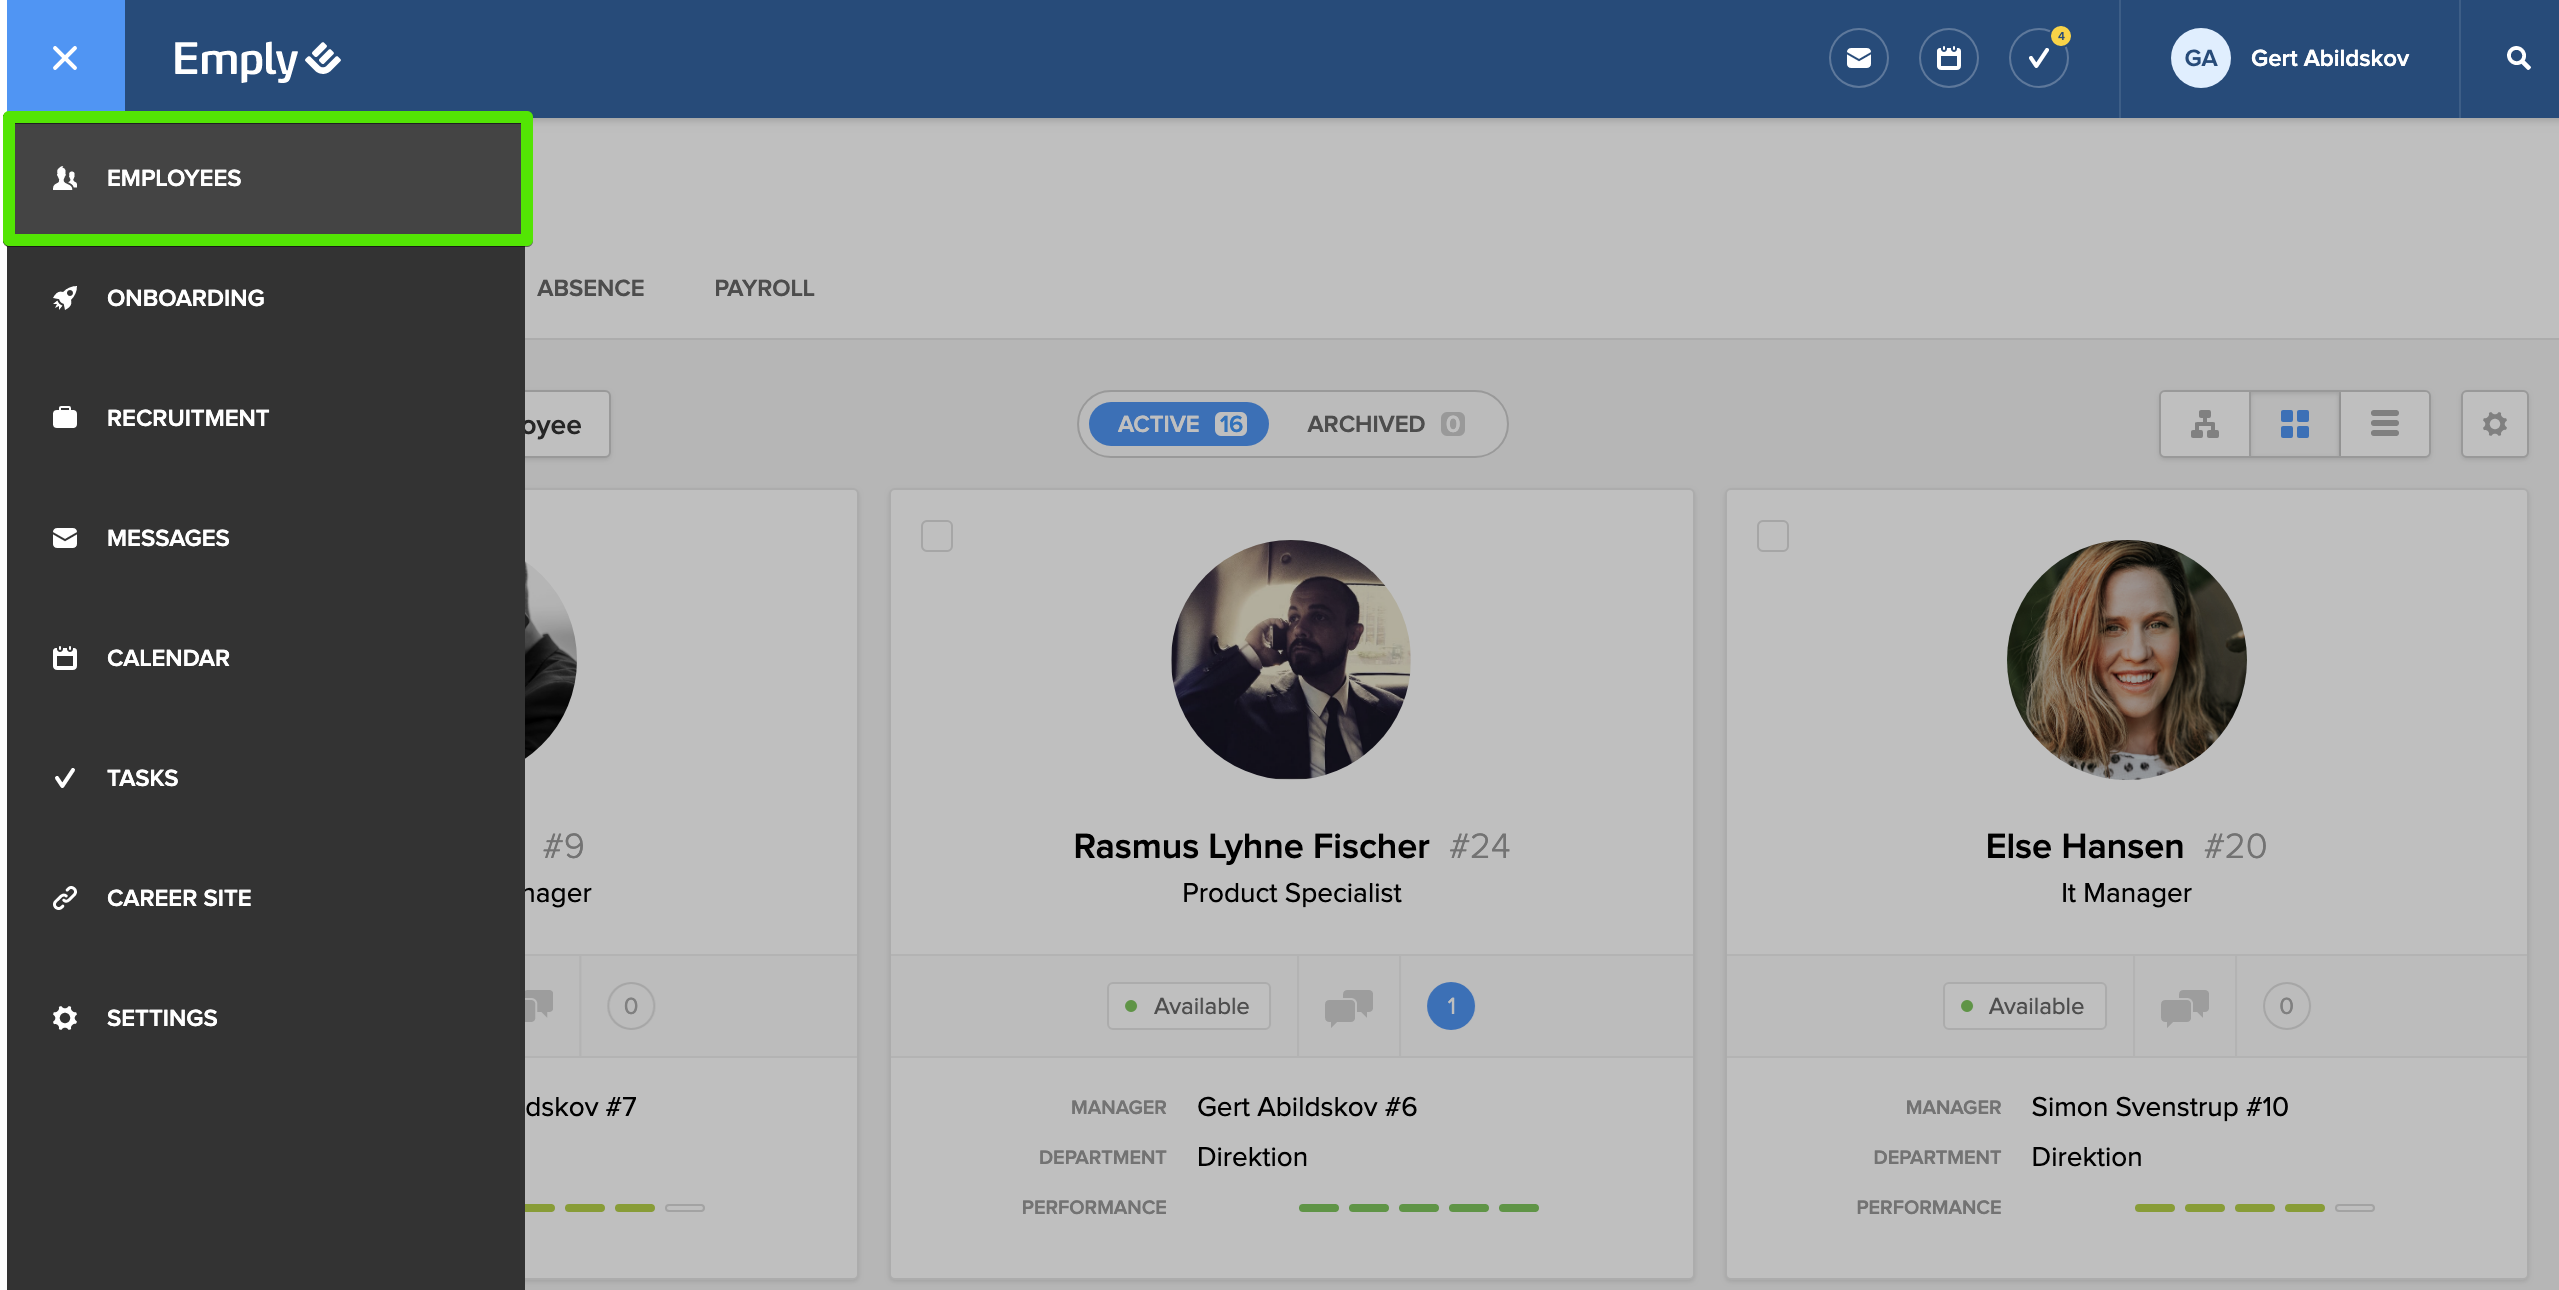Open view settings gear icon
This screenshot has height=1290, width=2559.
pos(2494,424)
